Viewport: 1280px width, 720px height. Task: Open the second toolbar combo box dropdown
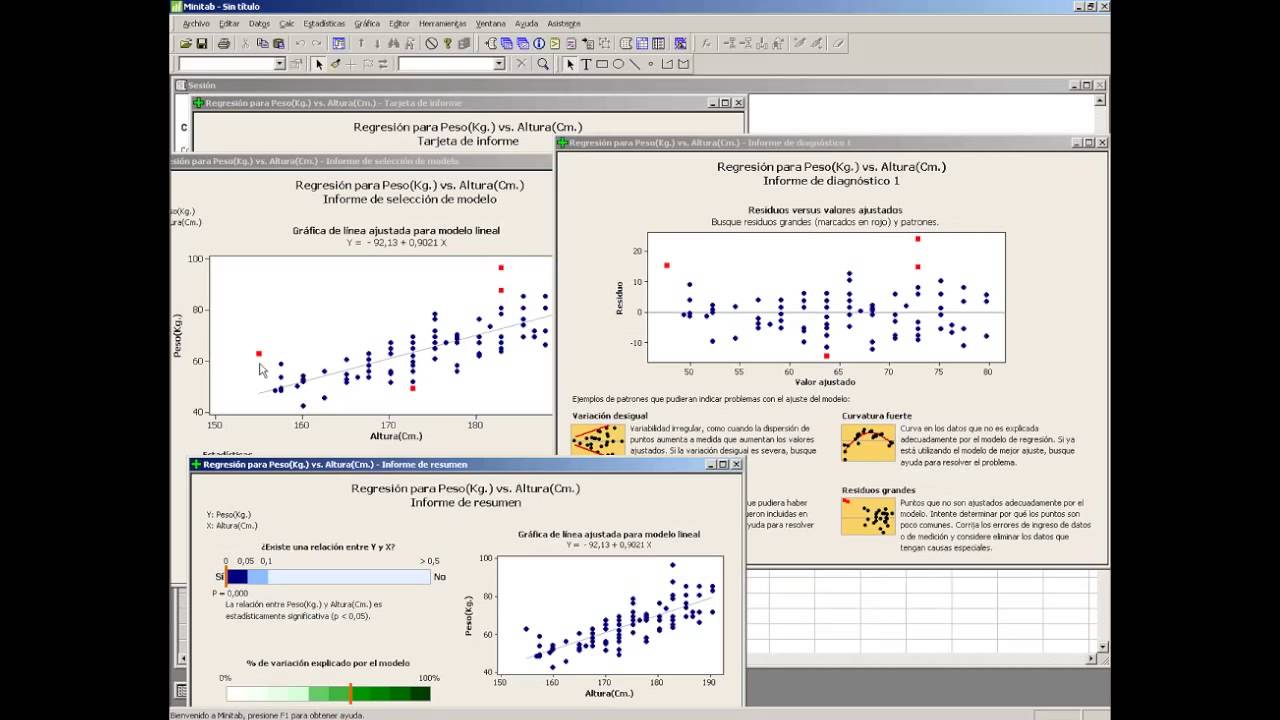click(499, 64)
